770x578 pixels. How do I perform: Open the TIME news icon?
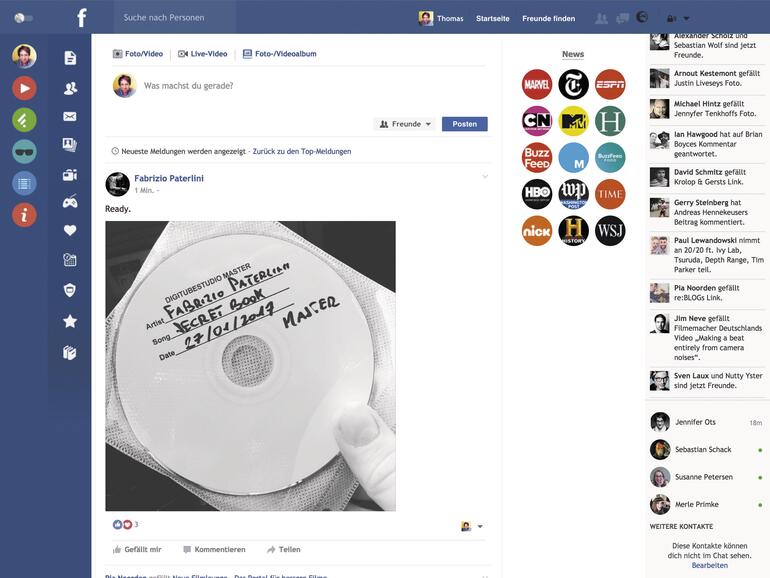click(x=610, y=194)
